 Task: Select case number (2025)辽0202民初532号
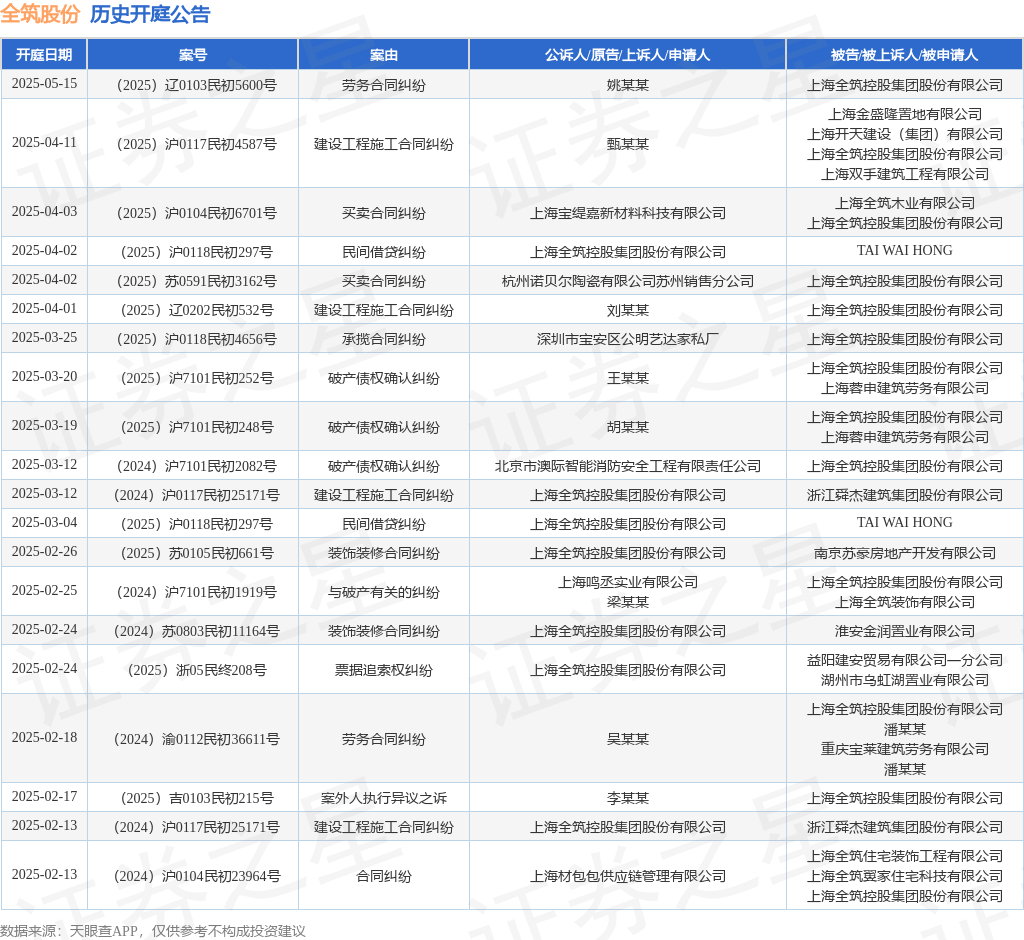(193, 310)
